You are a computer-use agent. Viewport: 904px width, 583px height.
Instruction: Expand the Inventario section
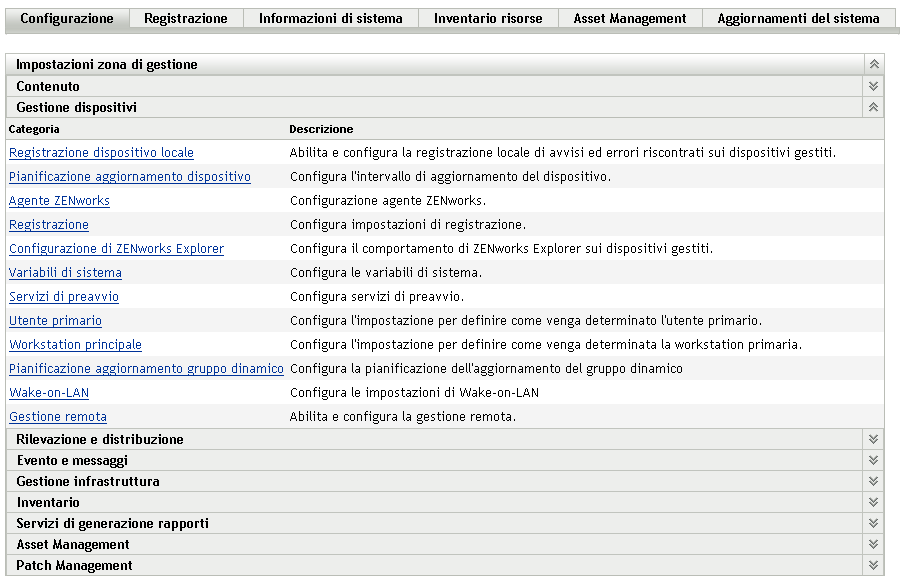tap(873, 502)
